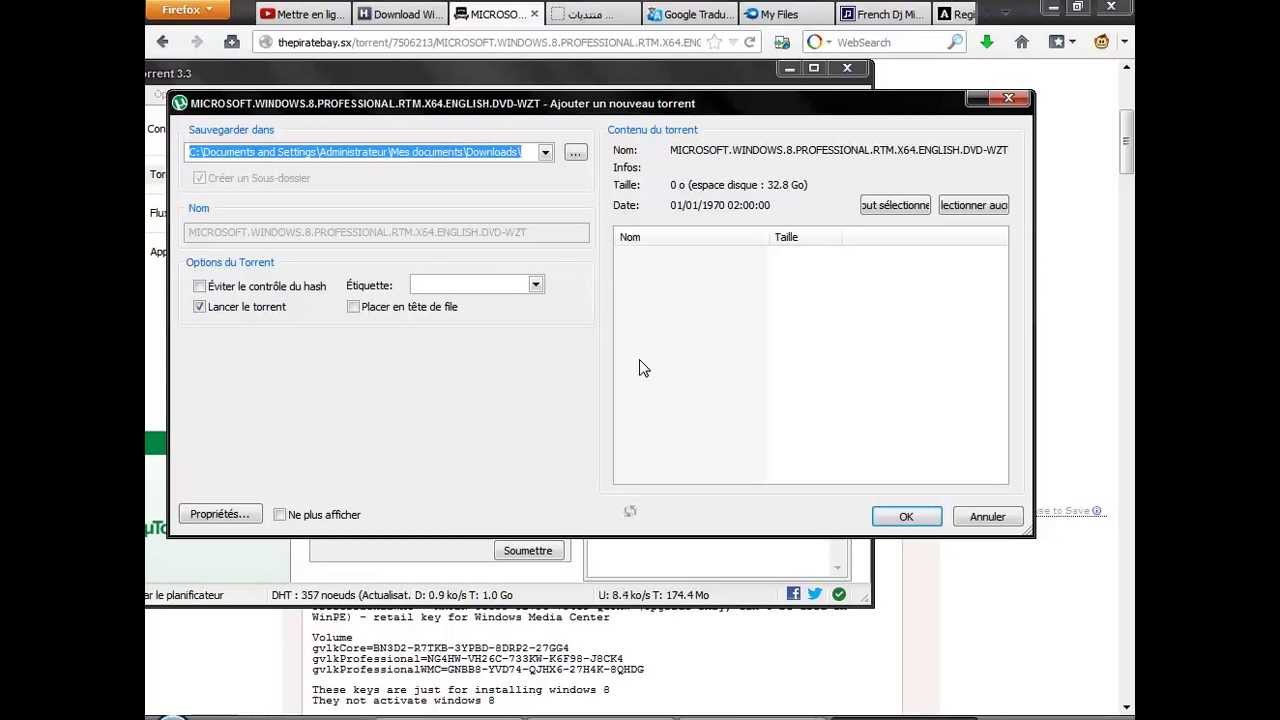Click the gvlkCore key line on page
The height and width of the screenshot is (720, 1280).
[440, 648]
